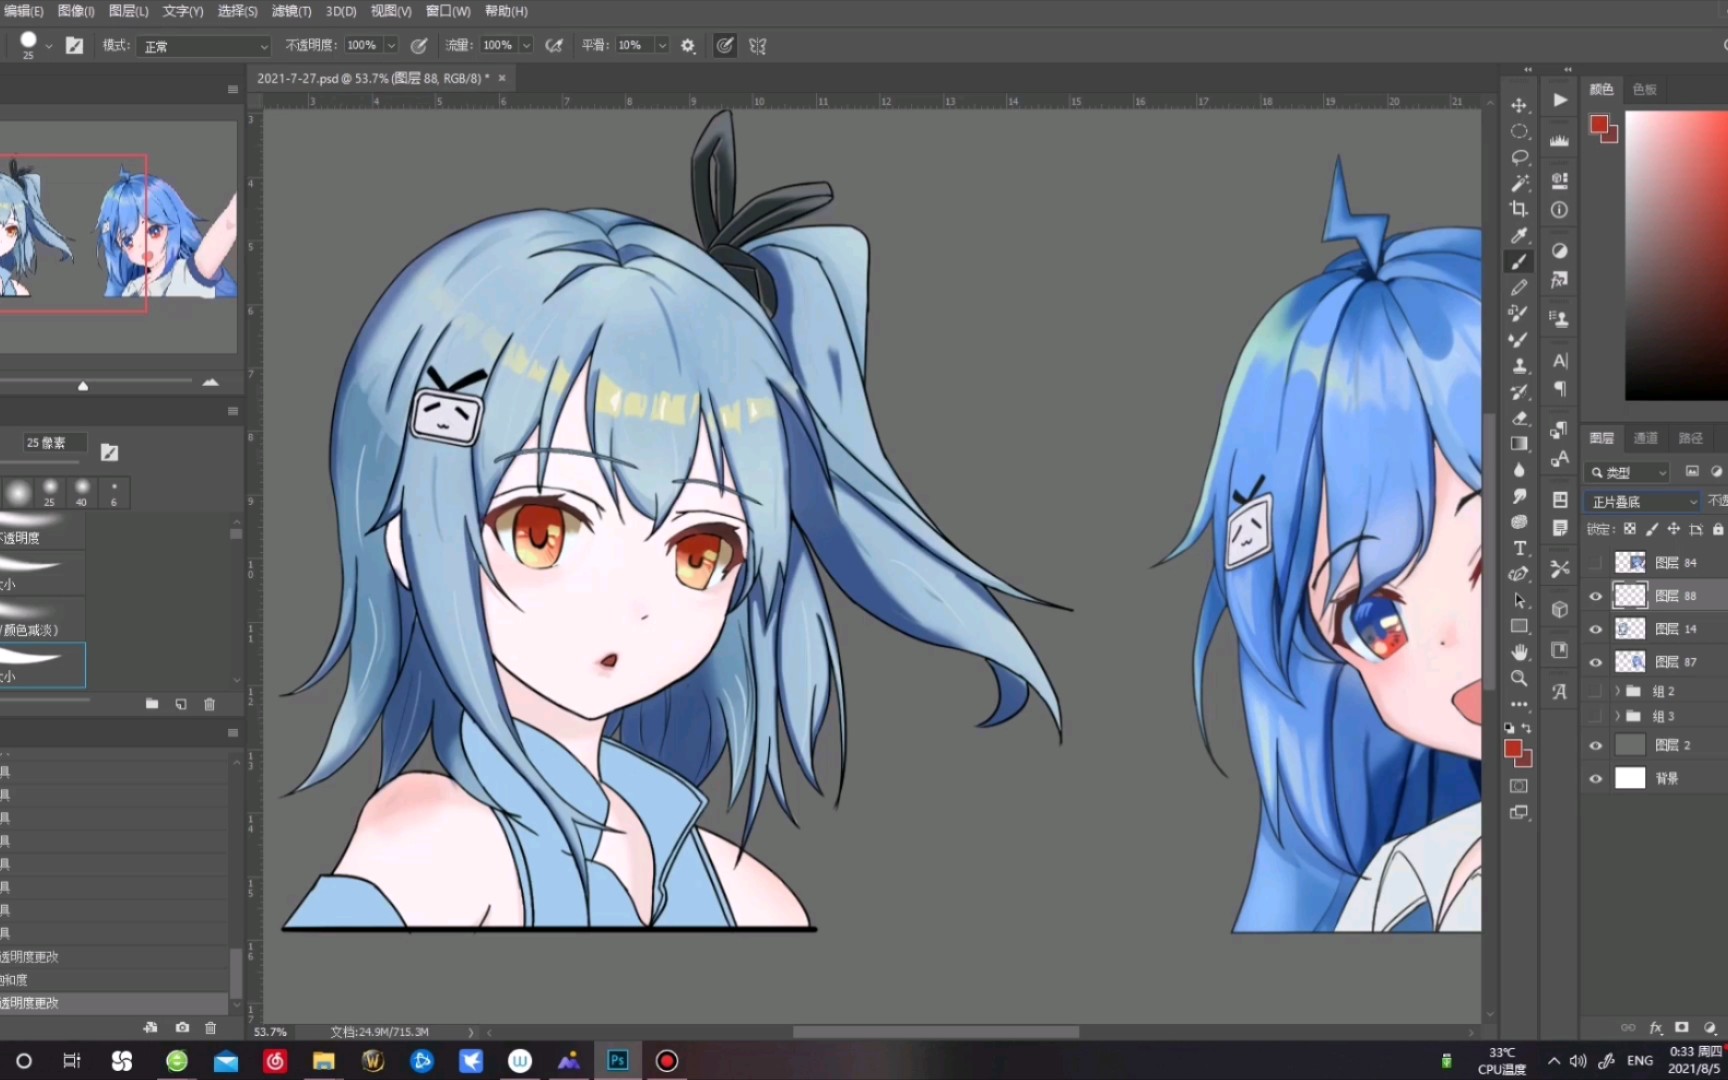Image resolution: width=1728 pixels, height=1080 pixels.
Task: Select the Gradient tool
Action: (1519, 443)
